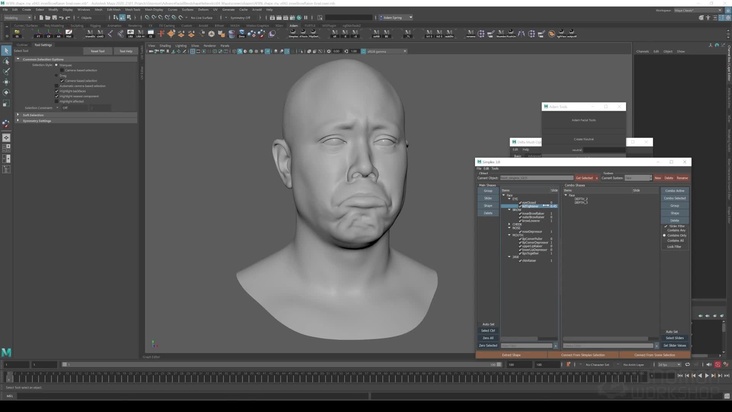Screen dimensions: 732x412
Task: Select the arrow Select tool in toolbox
Action: point(6,50)
